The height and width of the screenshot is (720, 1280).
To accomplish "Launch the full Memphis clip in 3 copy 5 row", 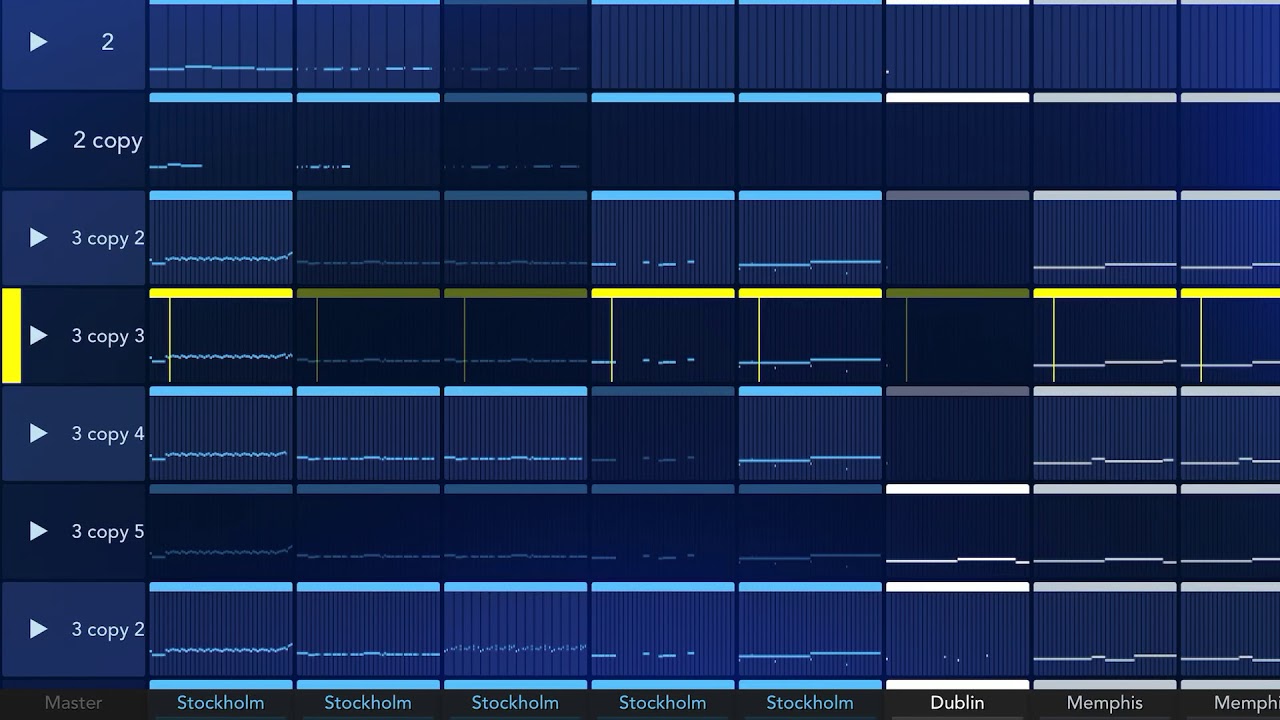I will [x=1105, y=532].
